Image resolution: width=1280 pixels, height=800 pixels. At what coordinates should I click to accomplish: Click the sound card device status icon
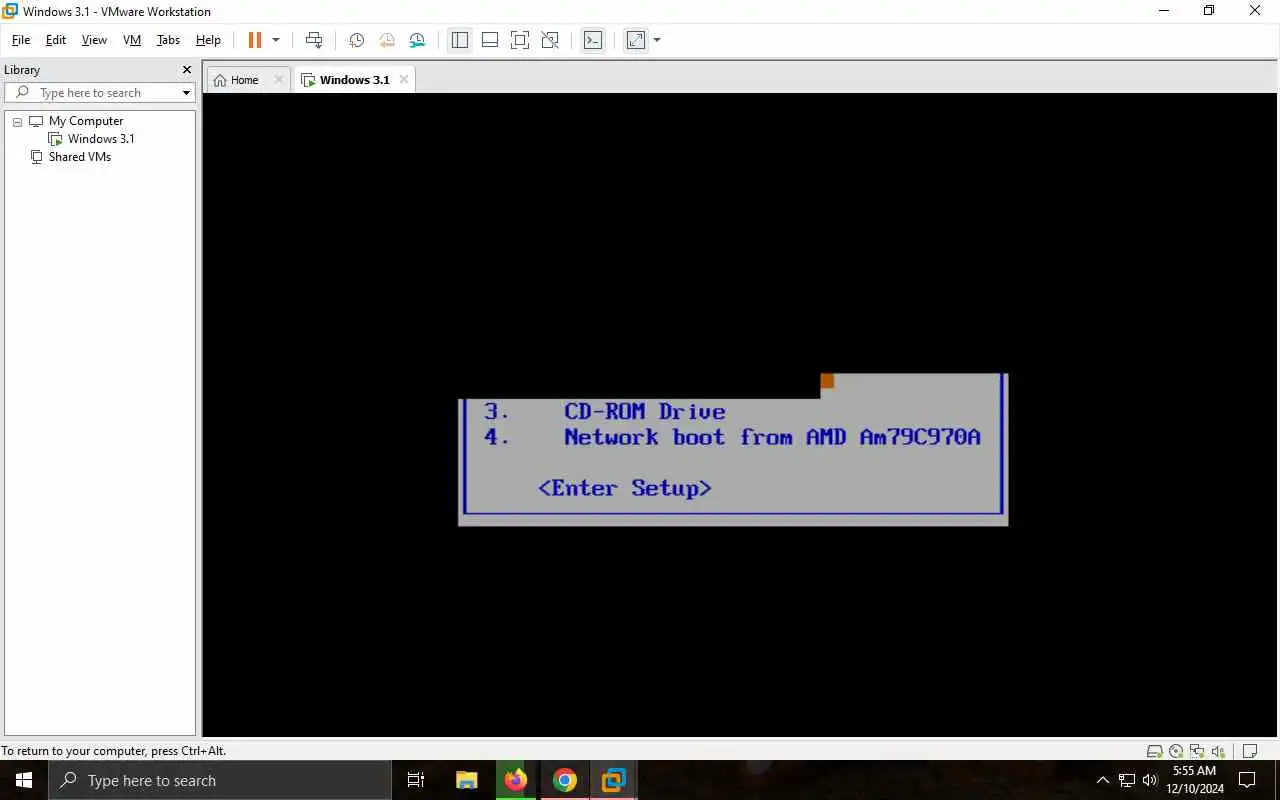1218,751
